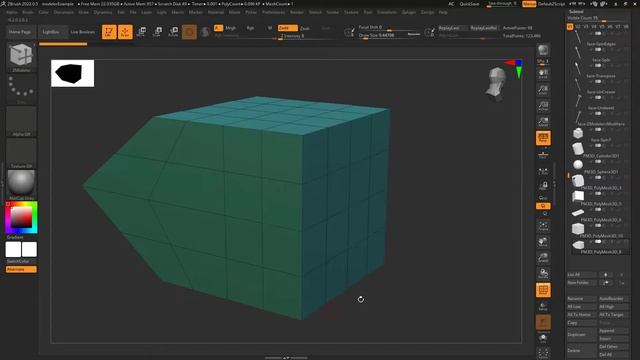This screenshot has width=640, height=360.
Task: Click the QuickSave button
Action: (469, 4)
